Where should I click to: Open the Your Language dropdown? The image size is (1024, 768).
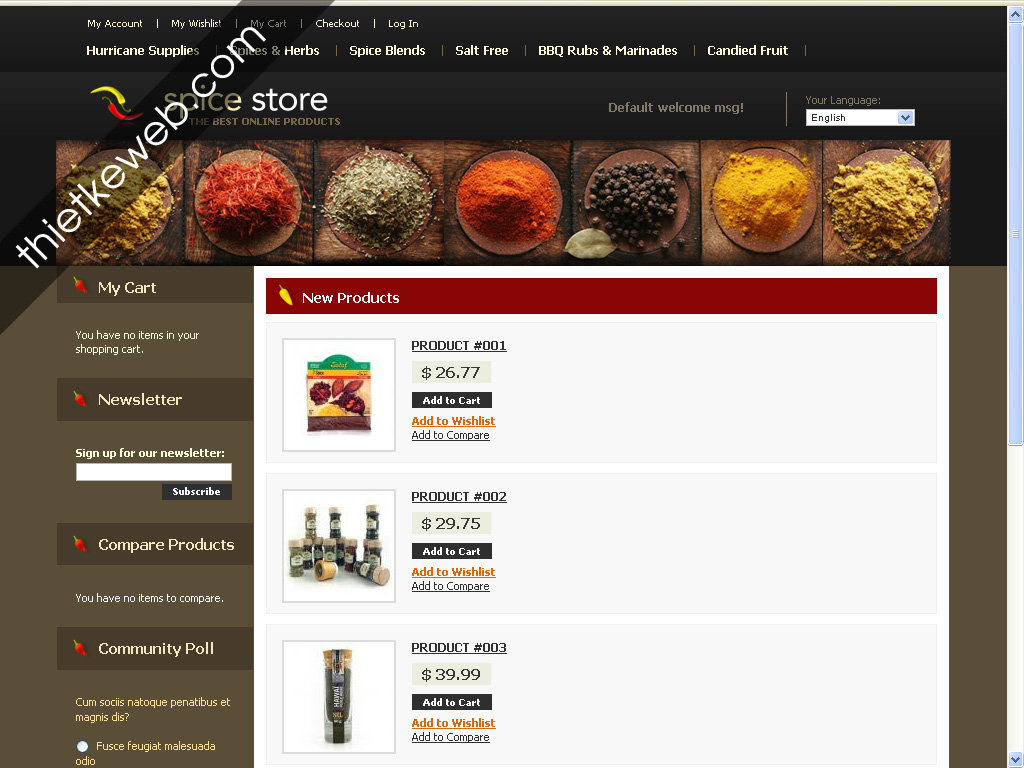tap(859, 118)
